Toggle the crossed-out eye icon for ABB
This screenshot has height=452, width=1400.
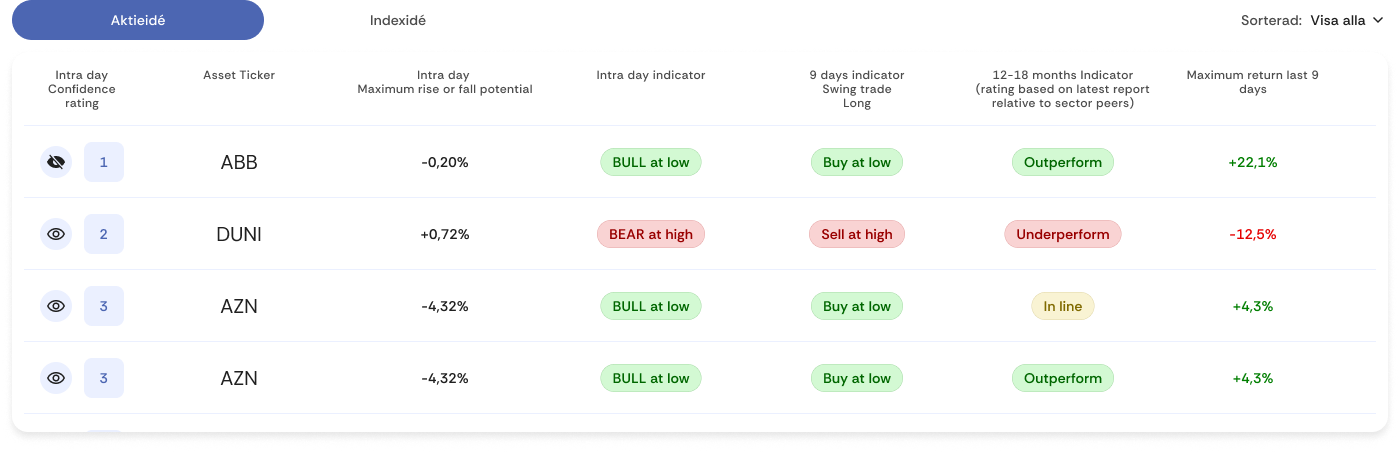coord(56,162)
